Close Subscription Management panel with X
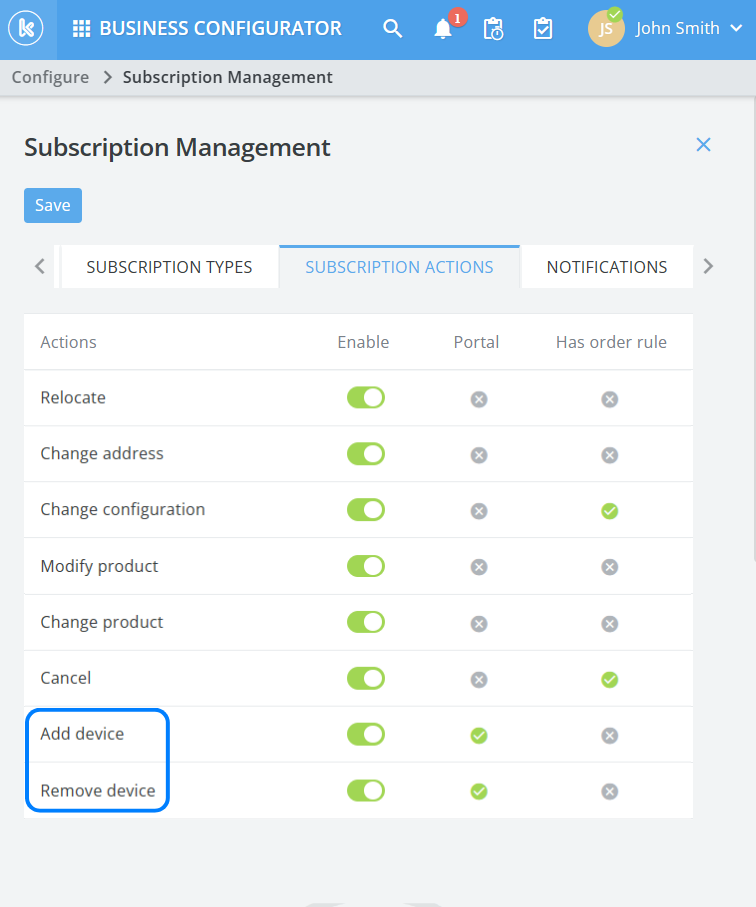The image size is (756, 907). (703, 145)
